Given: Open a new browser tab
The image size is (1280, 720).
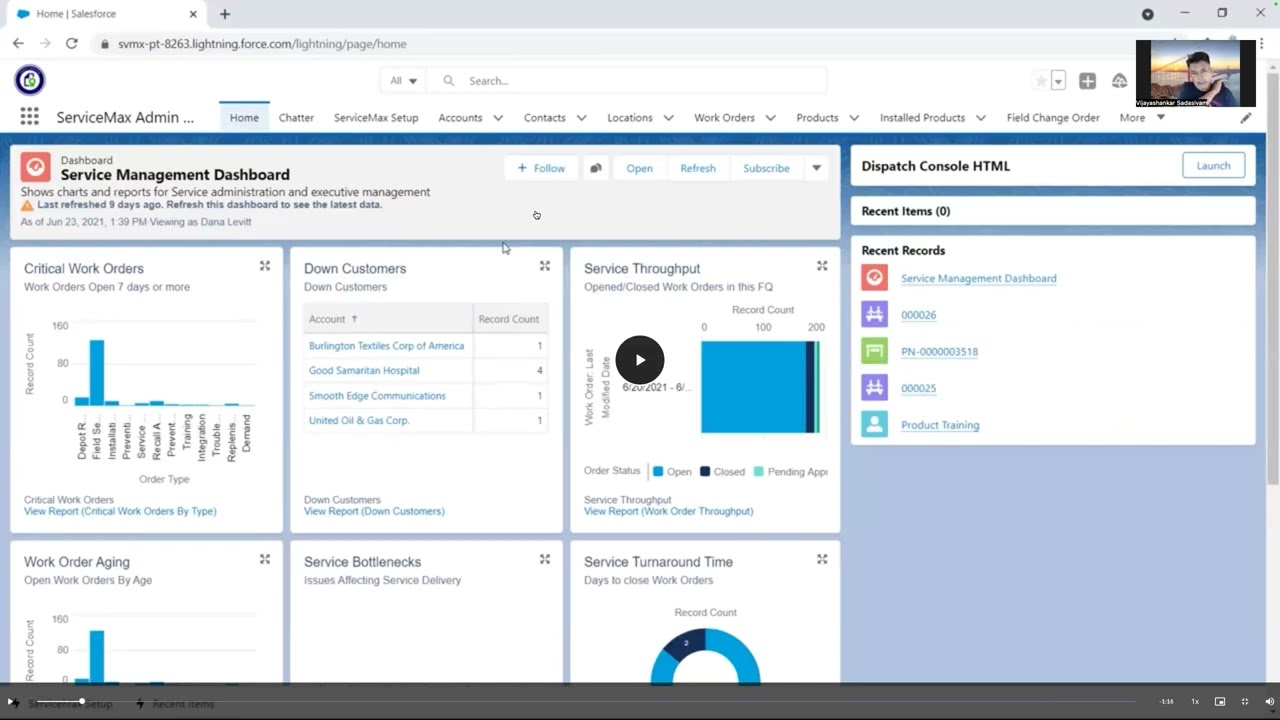Looking at the screenshot, I should coord(225,14).
